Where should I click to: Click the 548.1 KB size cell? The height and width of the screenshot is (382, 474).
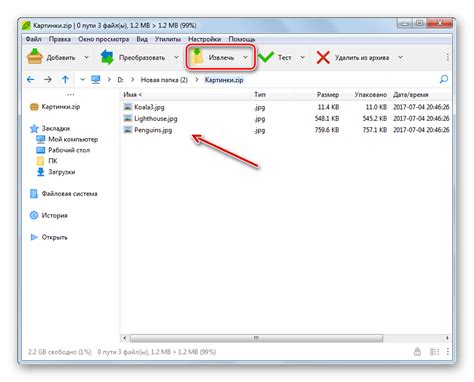[x=327, y=118]
